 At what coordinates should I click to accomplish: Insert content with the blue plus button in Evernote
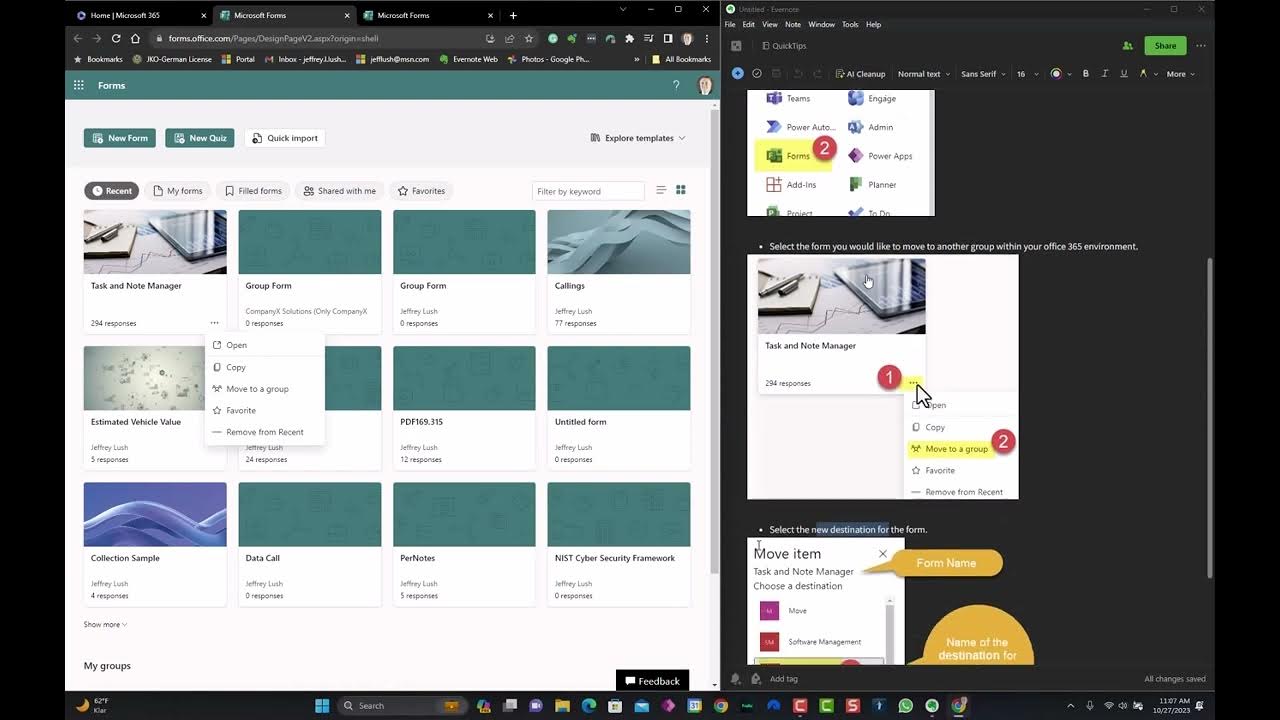(x=738, y=73)
